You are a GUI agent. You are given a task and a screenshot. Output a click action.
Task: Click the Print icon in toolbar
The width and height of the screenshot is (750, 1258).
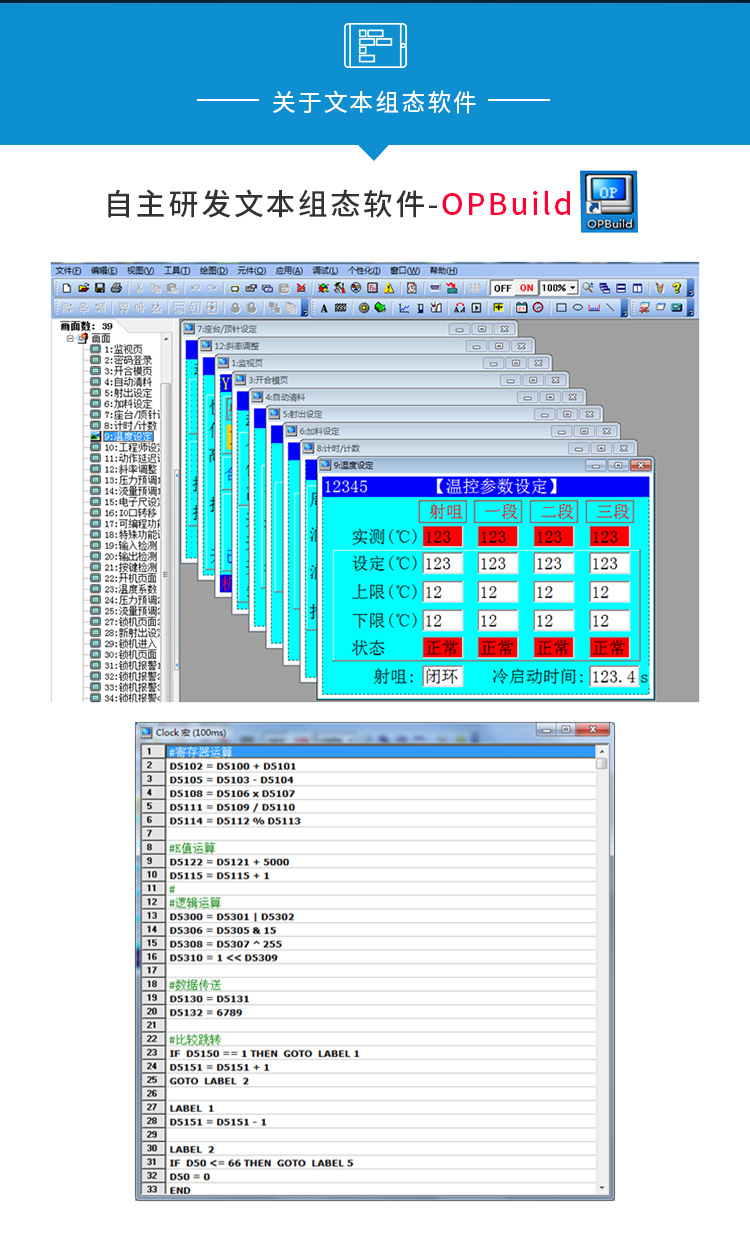click(115, 288)
